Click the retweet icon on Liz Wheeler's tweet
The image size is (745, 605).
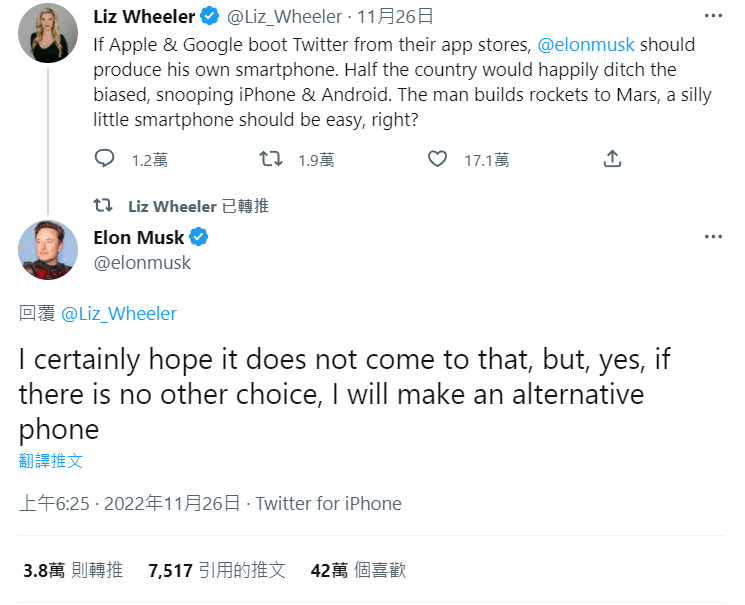(271, 159)
